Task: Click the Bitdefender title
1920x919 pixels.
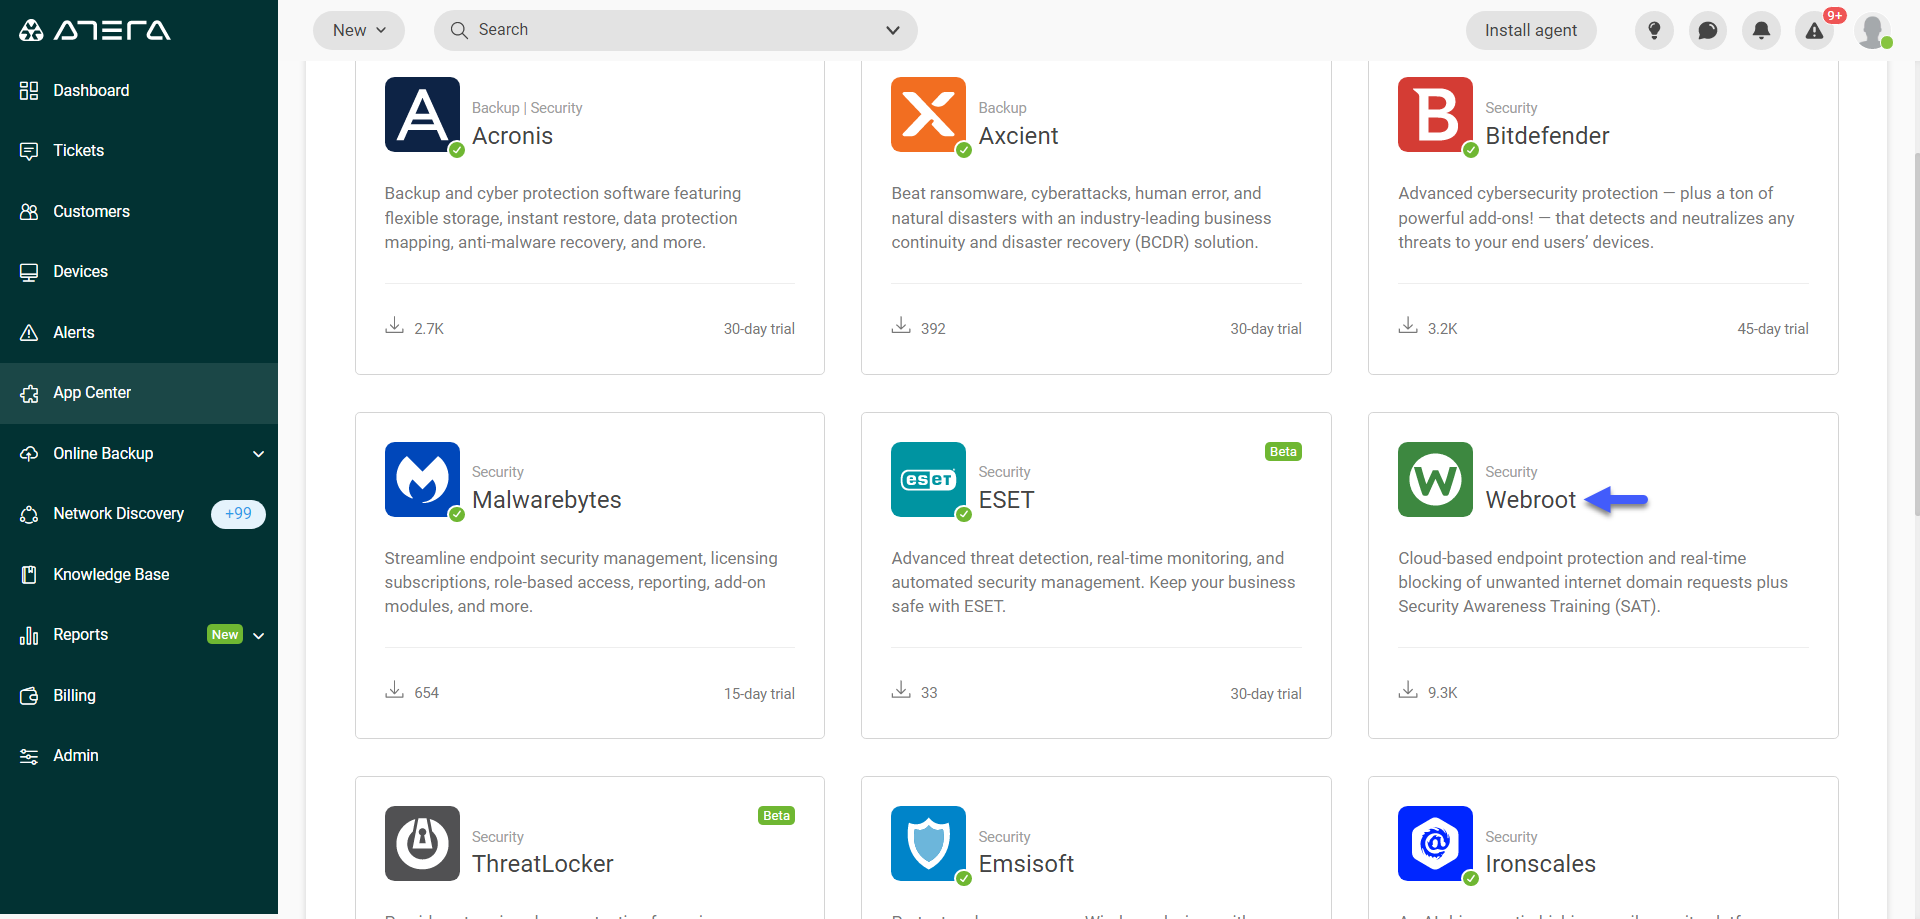Action: tap(1547, 136)
